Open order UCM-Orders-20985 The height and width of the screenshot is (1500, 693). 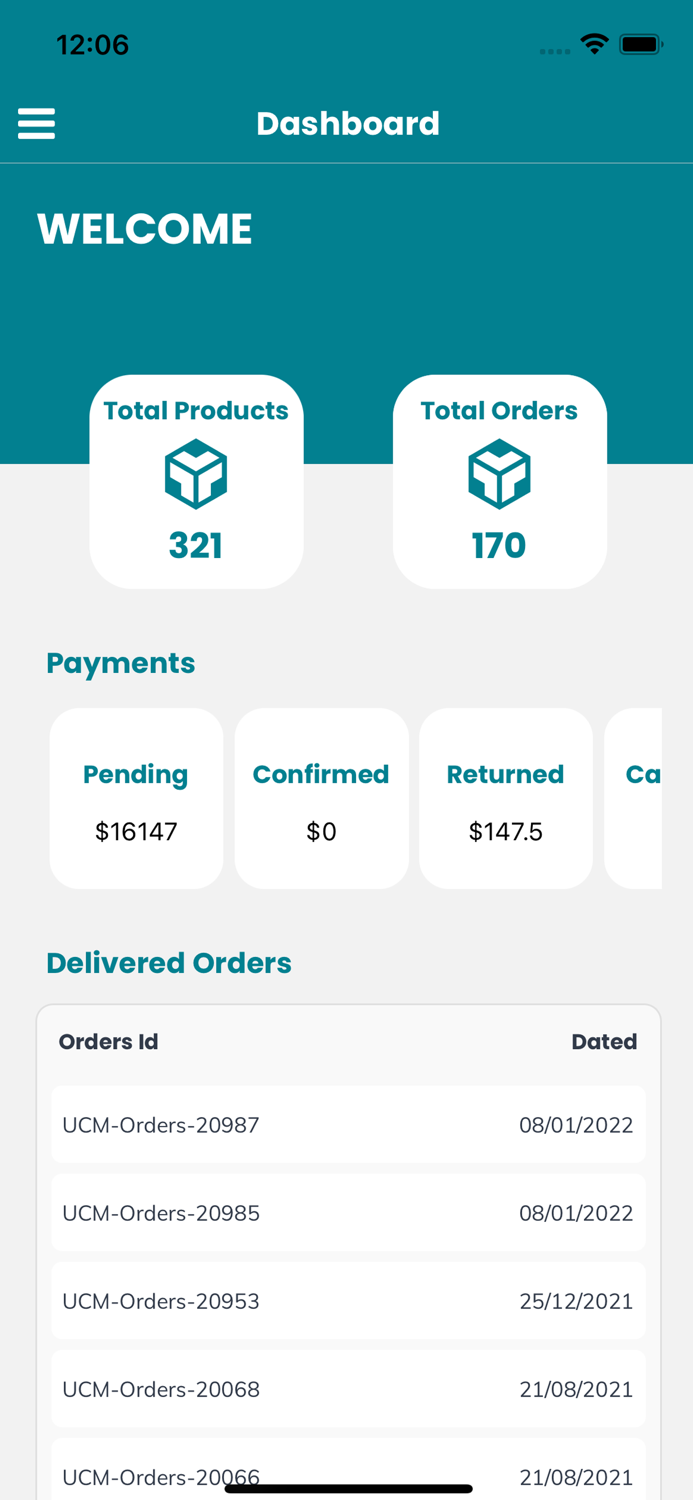click(x=348, y=1213)
